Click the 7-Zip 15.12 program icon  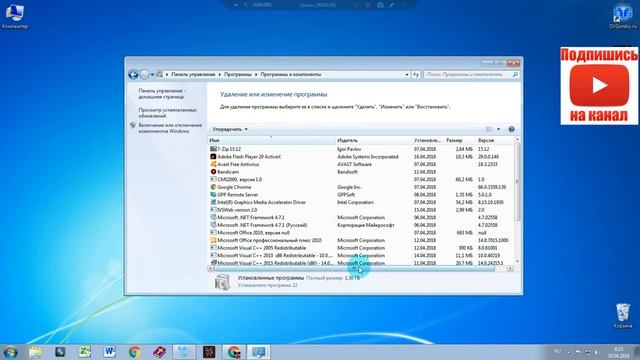click(x=213, y=149)
